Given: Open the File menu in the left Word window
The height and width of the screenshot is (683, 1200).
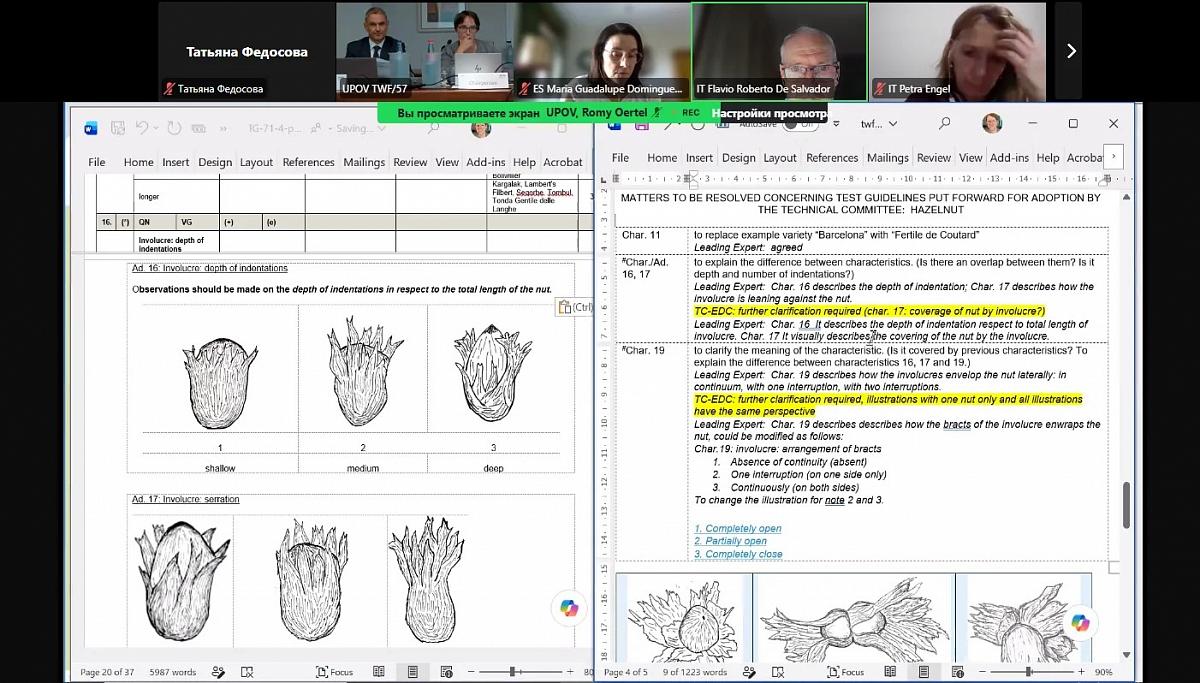Looking at the screenshot, I should (97, 162).
